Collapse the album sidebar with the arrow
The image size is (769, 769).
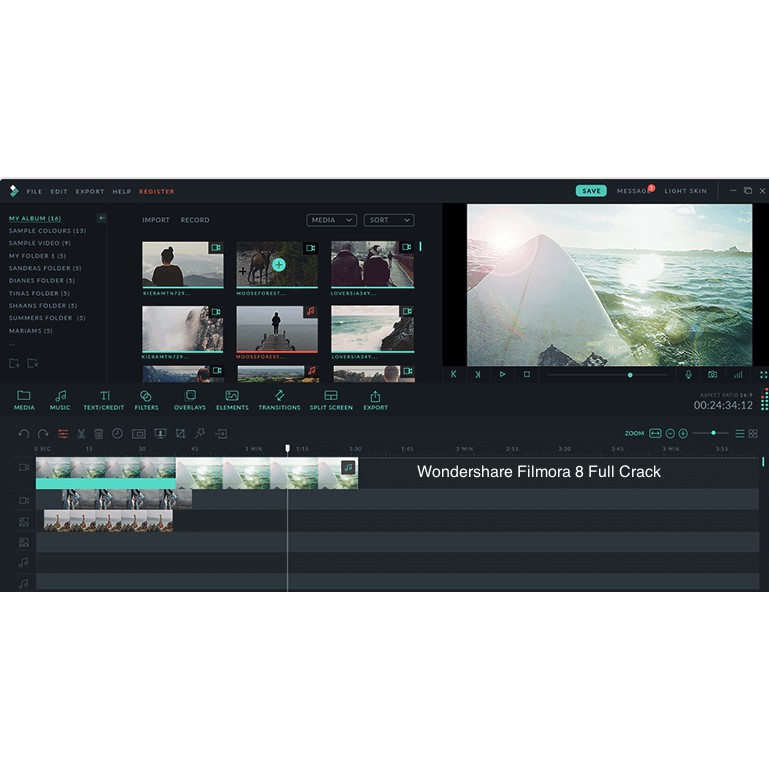click(x=101, y=218)
